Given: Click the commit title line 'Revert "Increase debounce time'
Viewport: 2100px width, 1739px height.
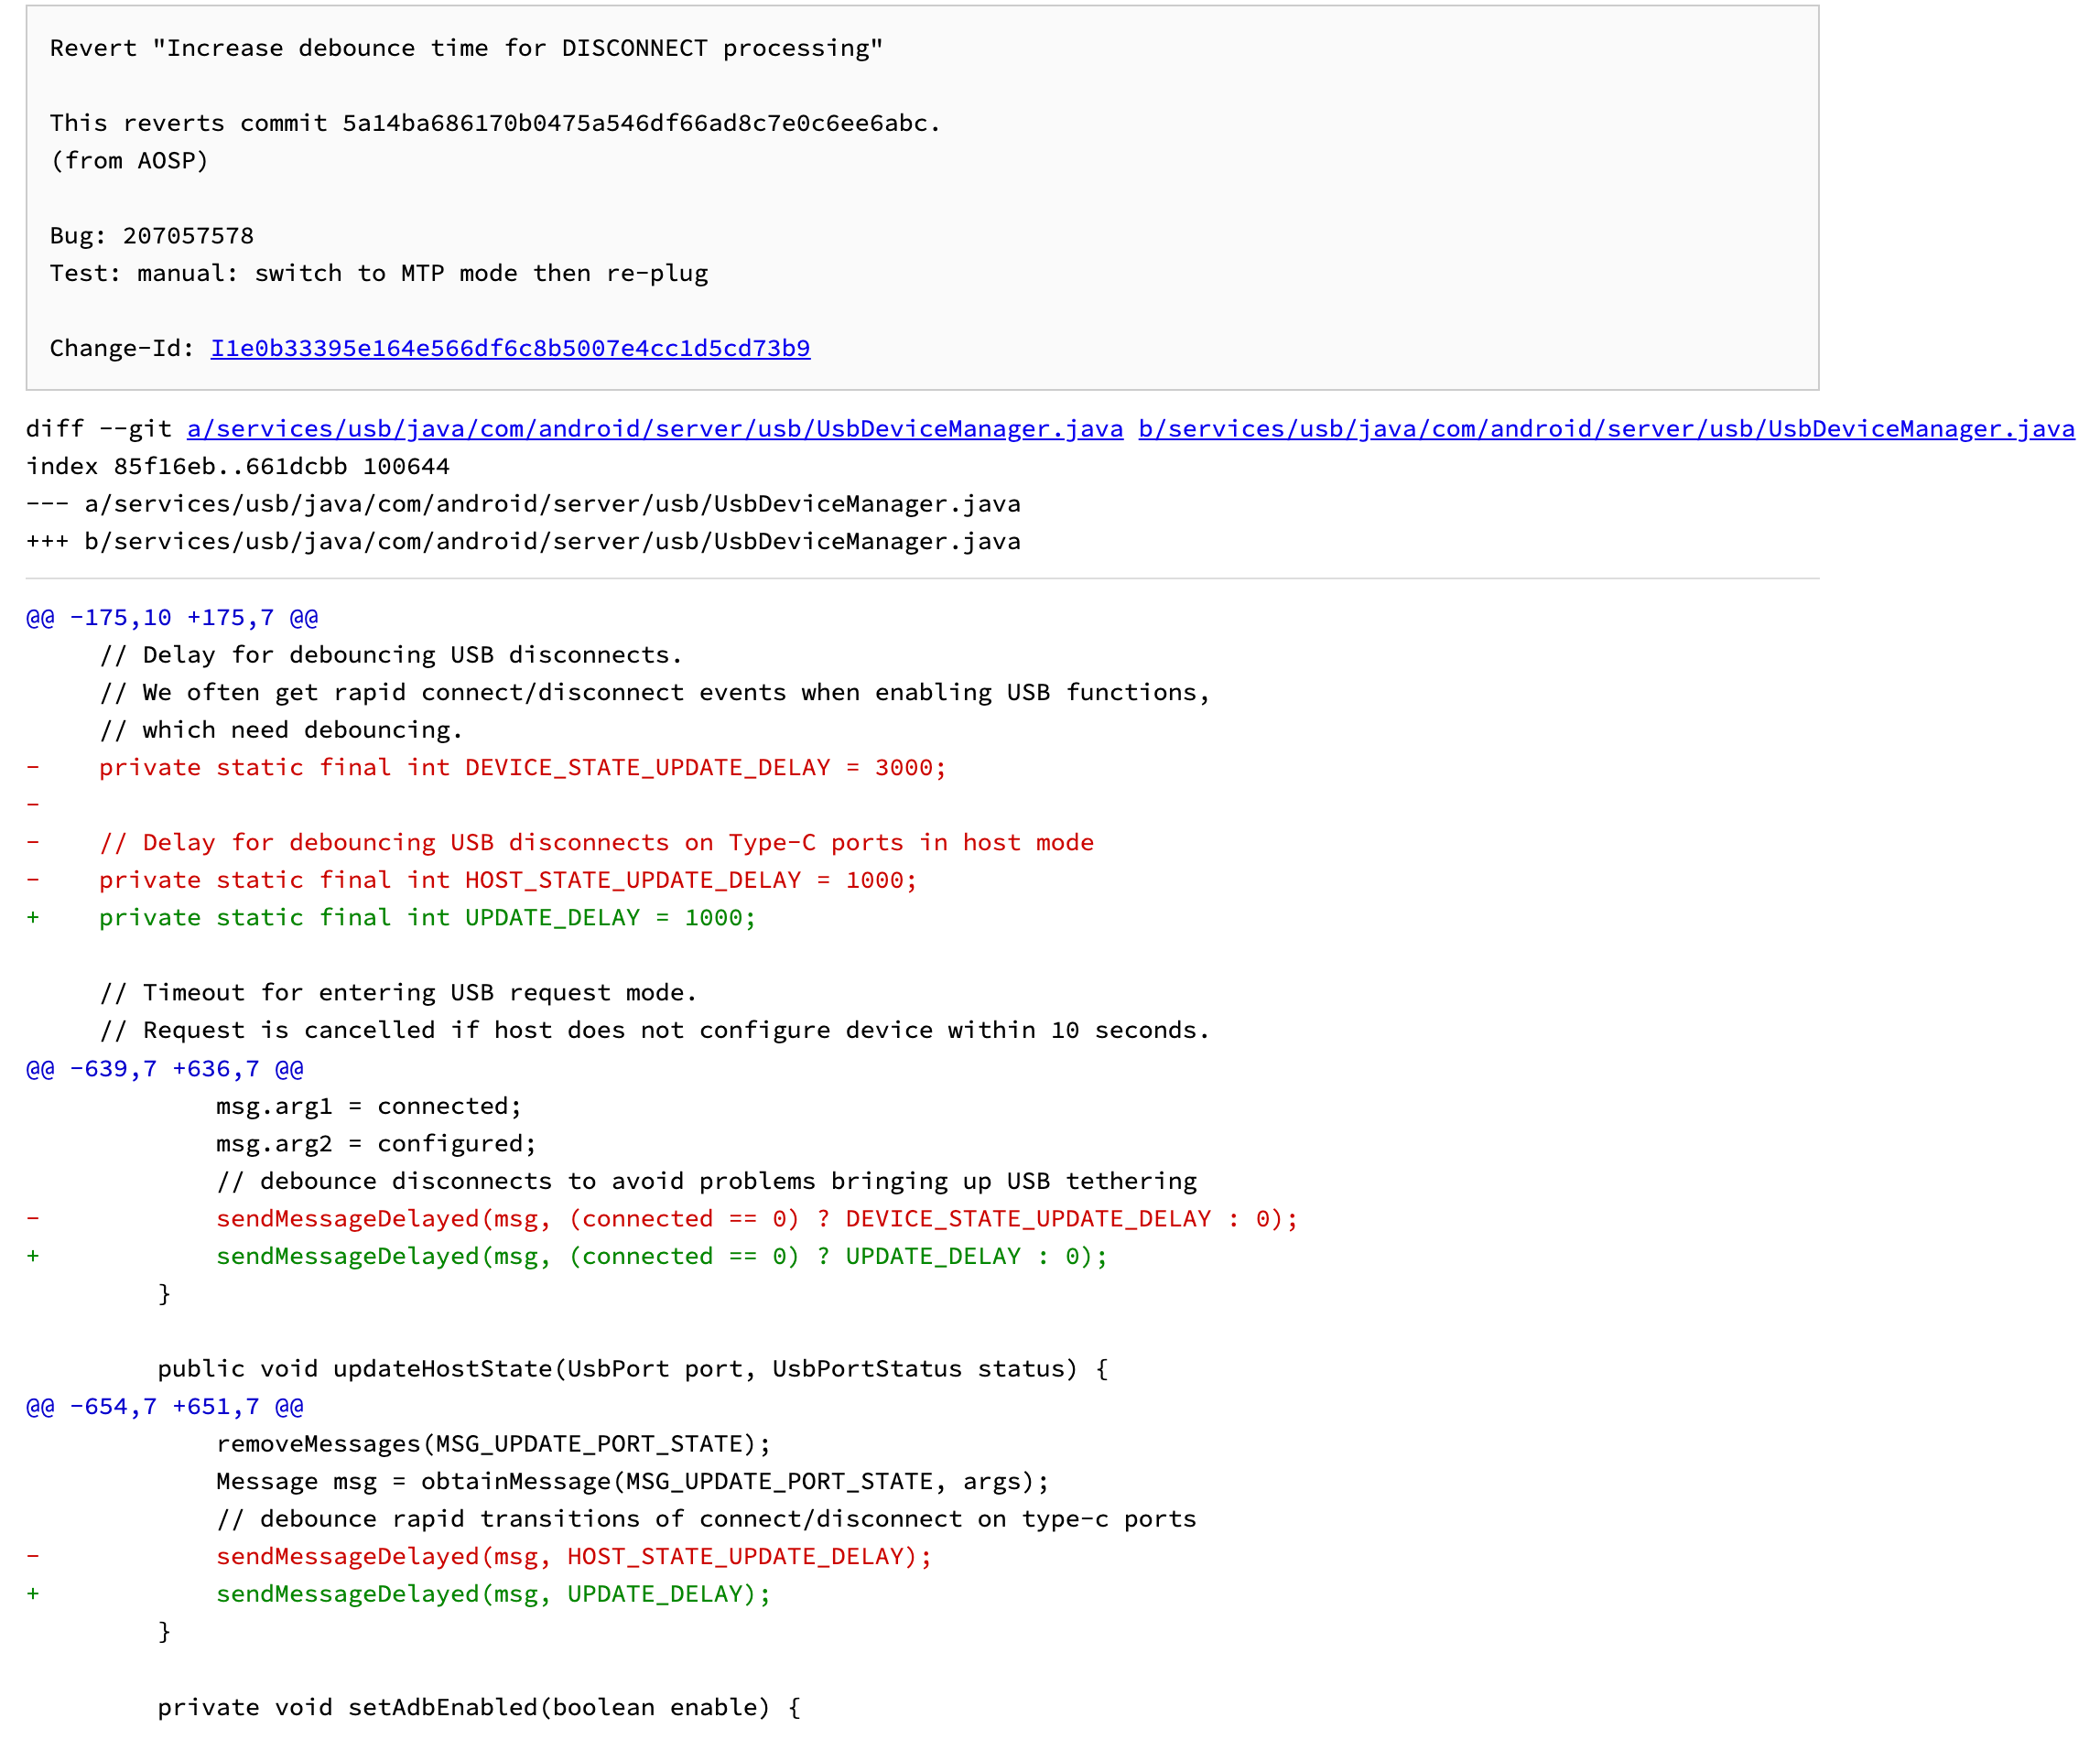Looking at the screenshot, I should (x=466, y=48).
